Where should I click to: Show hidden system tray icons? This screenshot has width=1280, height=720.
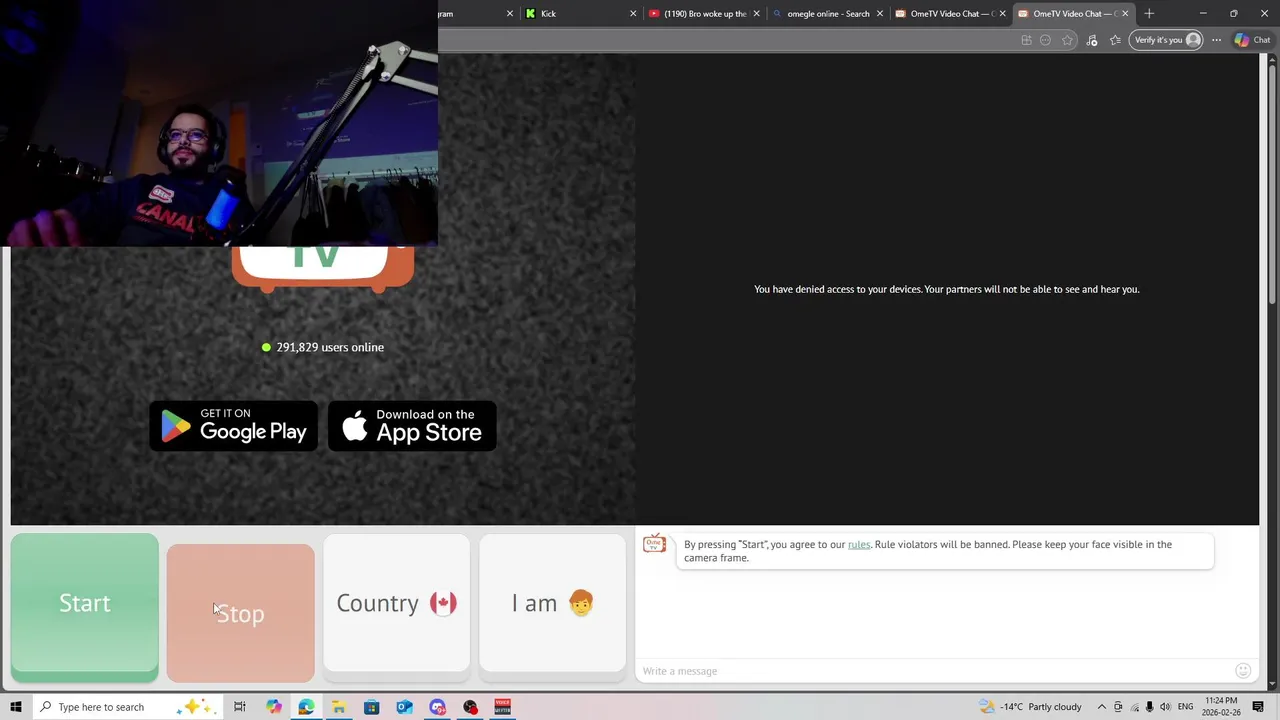tap(1102, 707)
